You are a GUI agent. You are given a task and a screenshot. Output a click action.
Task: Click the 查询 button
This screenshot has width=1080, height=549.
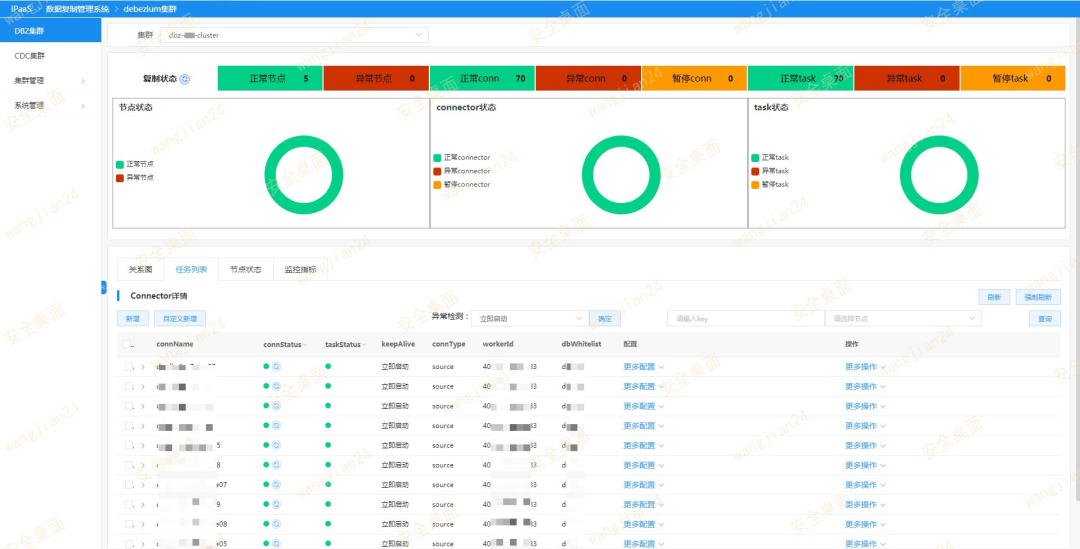click(x=1045, y=318)
